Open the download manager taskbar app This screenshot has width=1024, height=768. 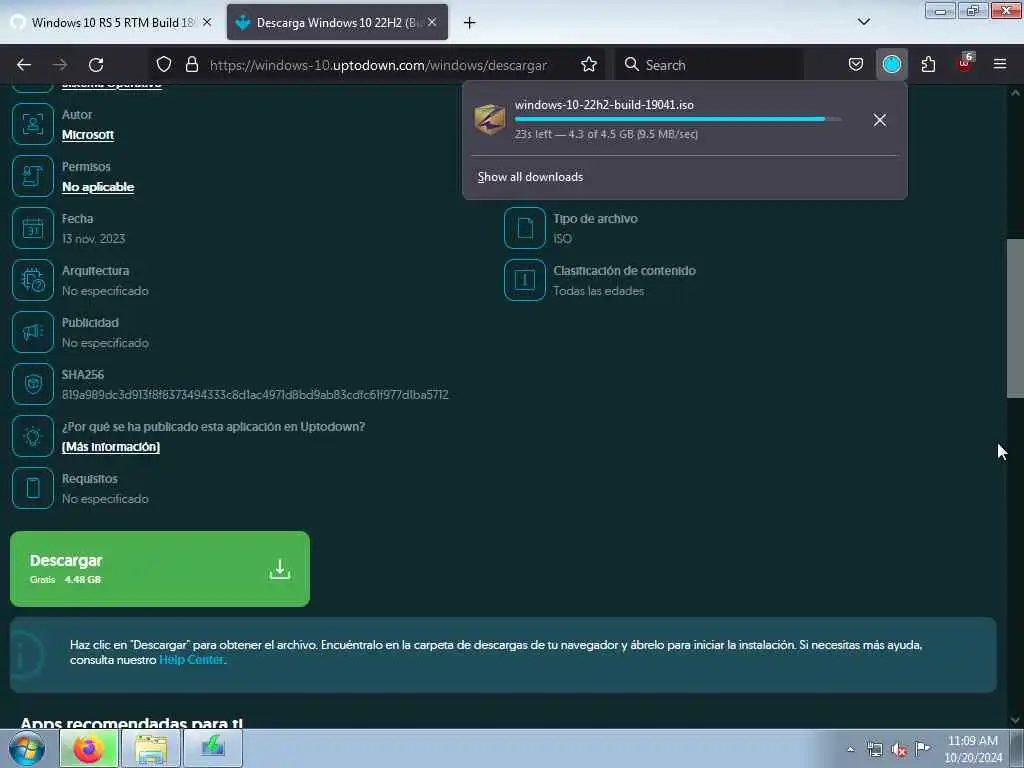[x=213, y=748]
